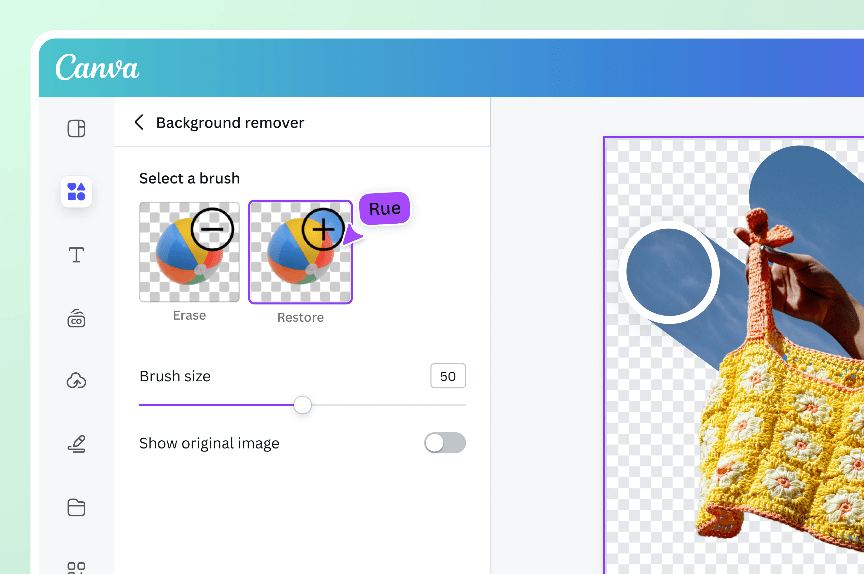Viewport: 864px width, 574px height.
Task: Click the Canva logo
Action: pos(97,67)
